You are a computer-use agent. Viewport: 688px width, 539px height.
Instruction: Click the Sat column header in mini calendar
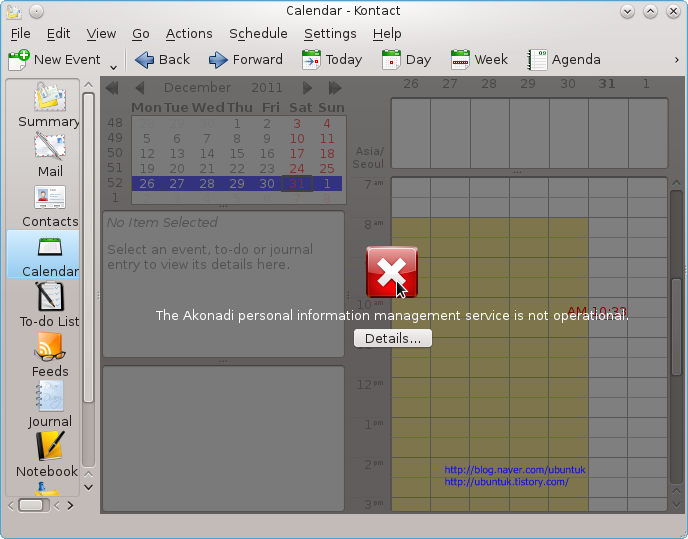coord(300,108)
